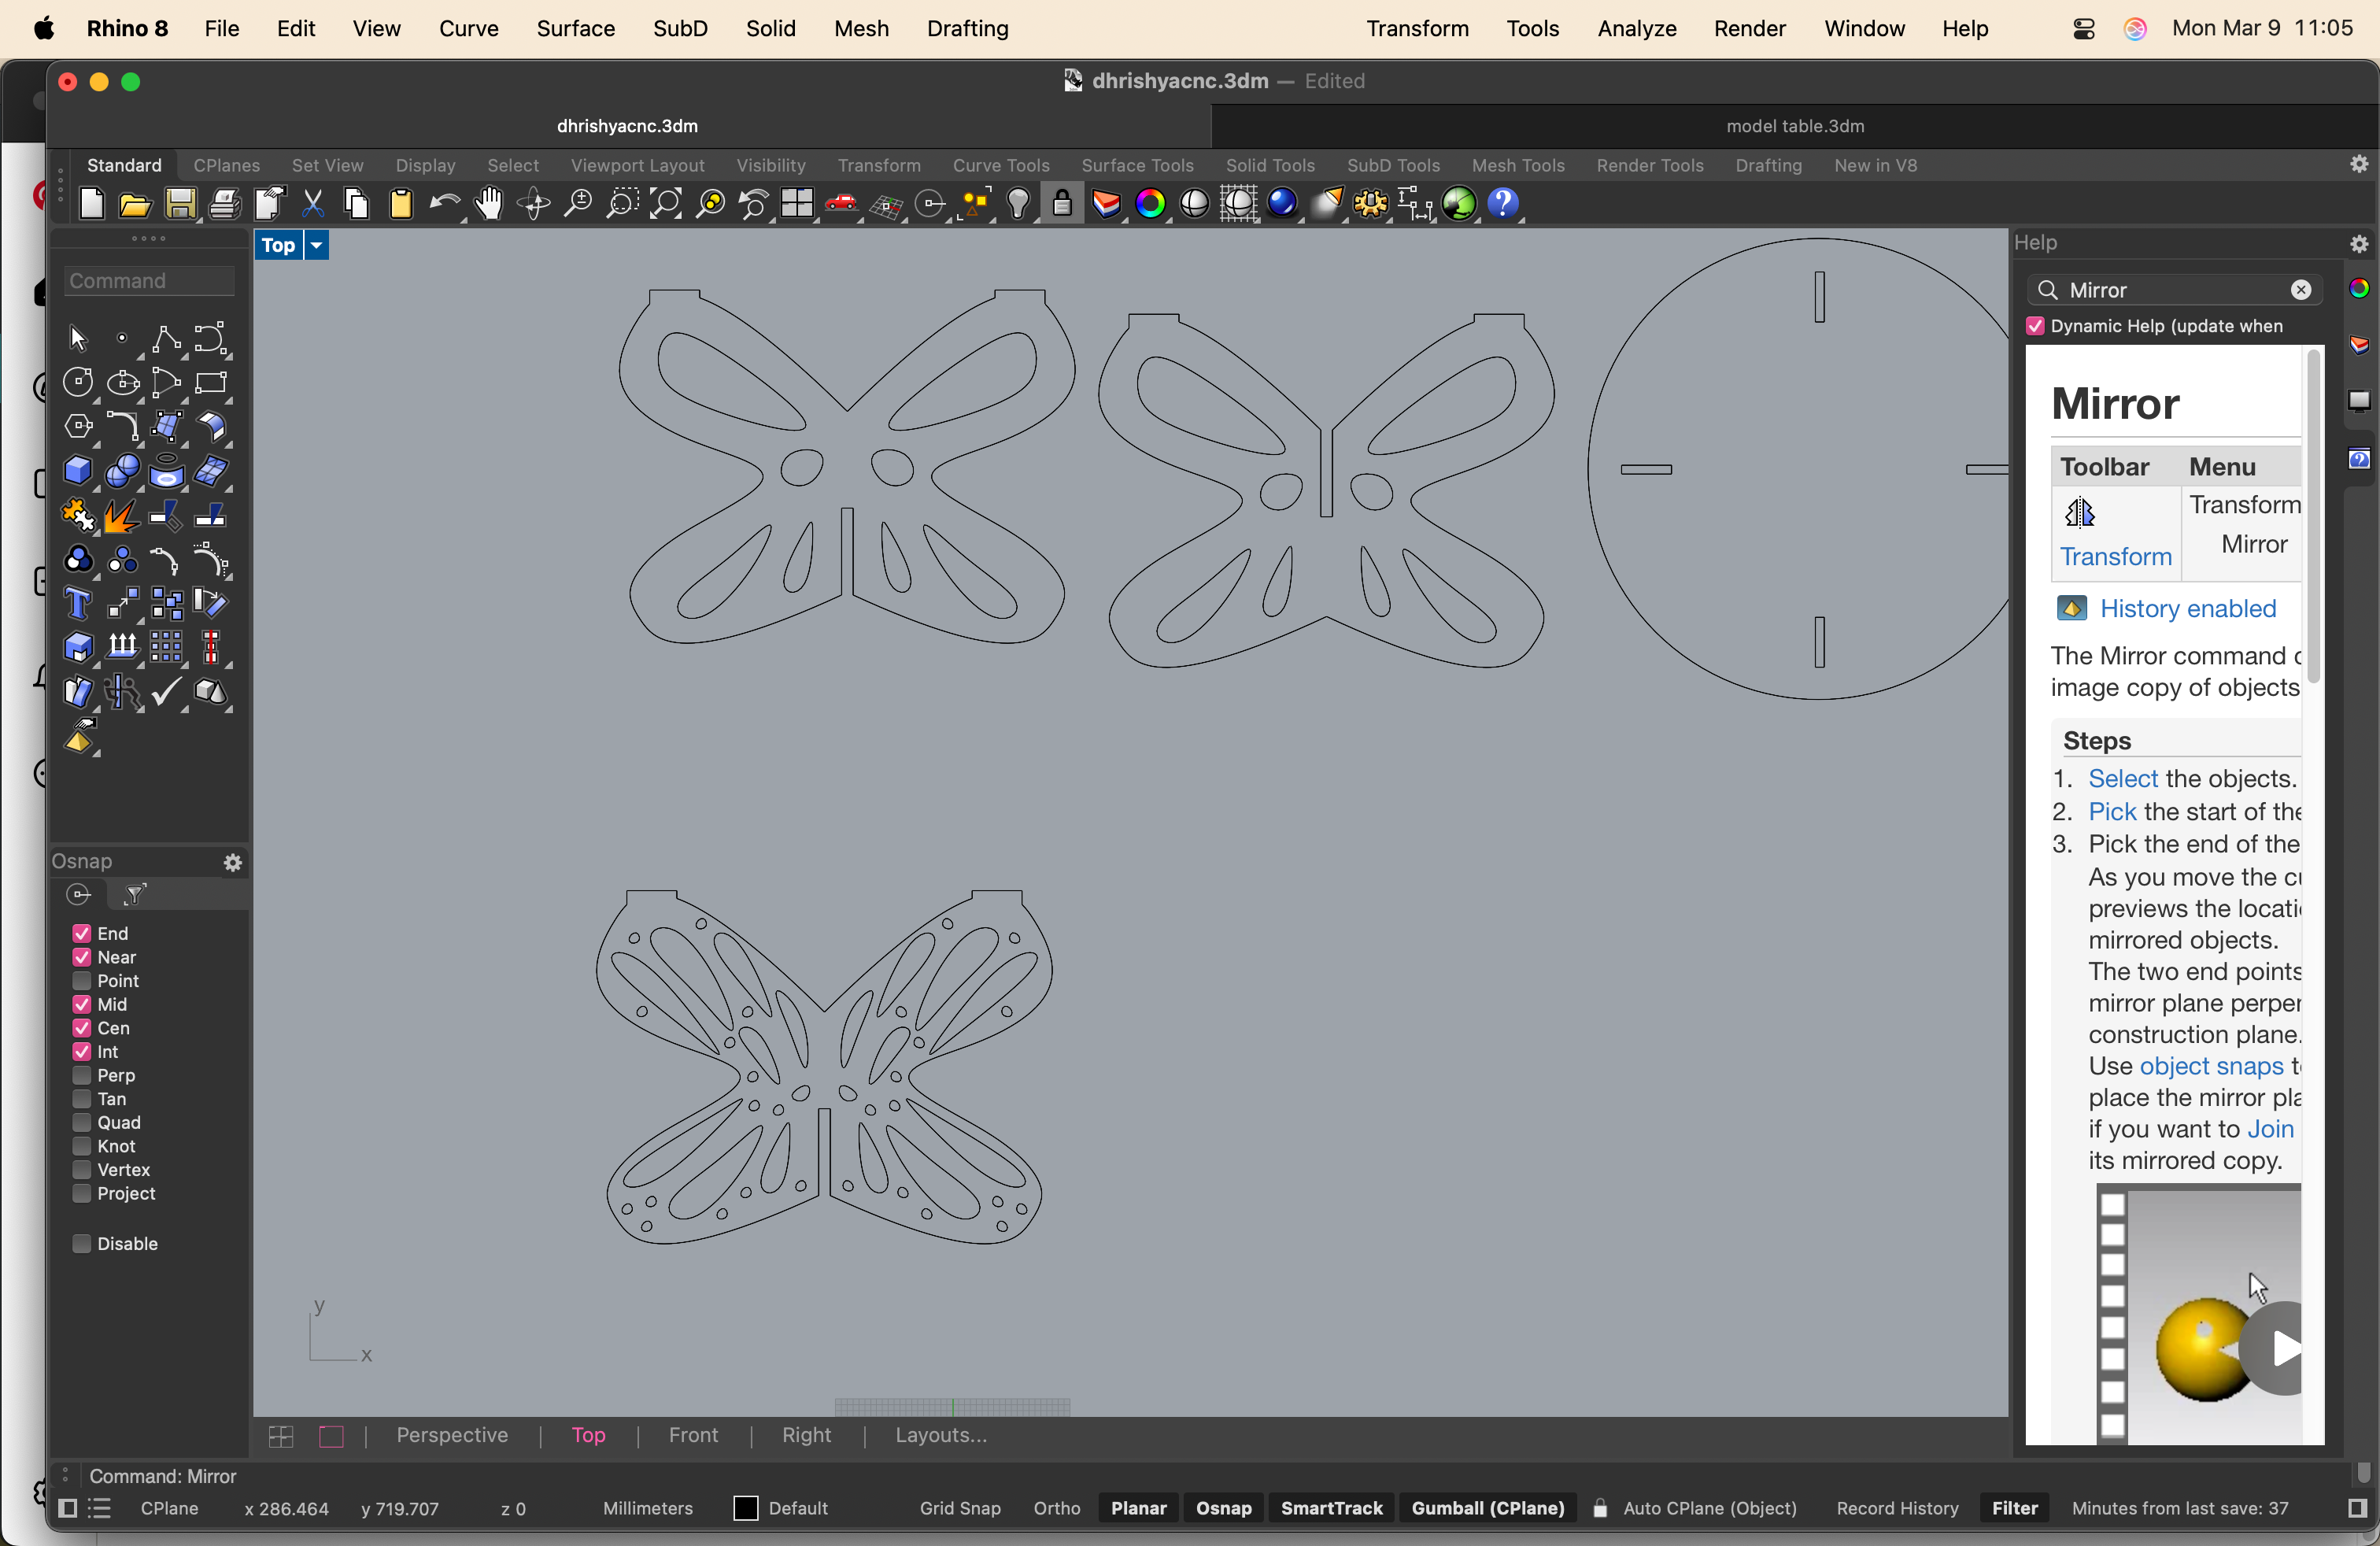Open the Help panel settings gear

tap(2359, 243)
